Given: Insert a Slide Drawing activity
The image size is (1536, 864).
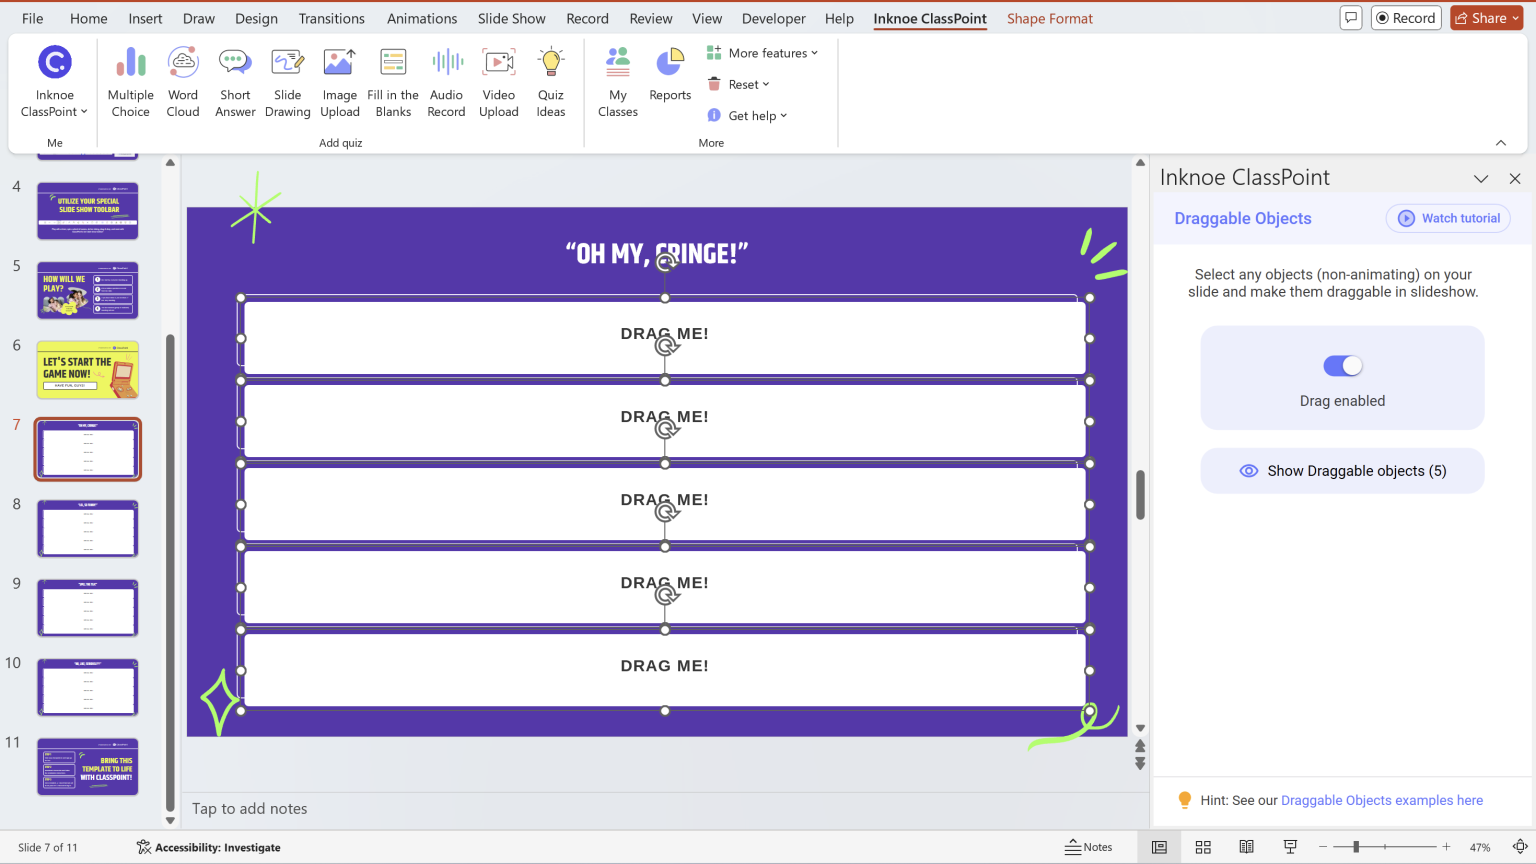Looking at the screenshot, I should click(288, 65).
